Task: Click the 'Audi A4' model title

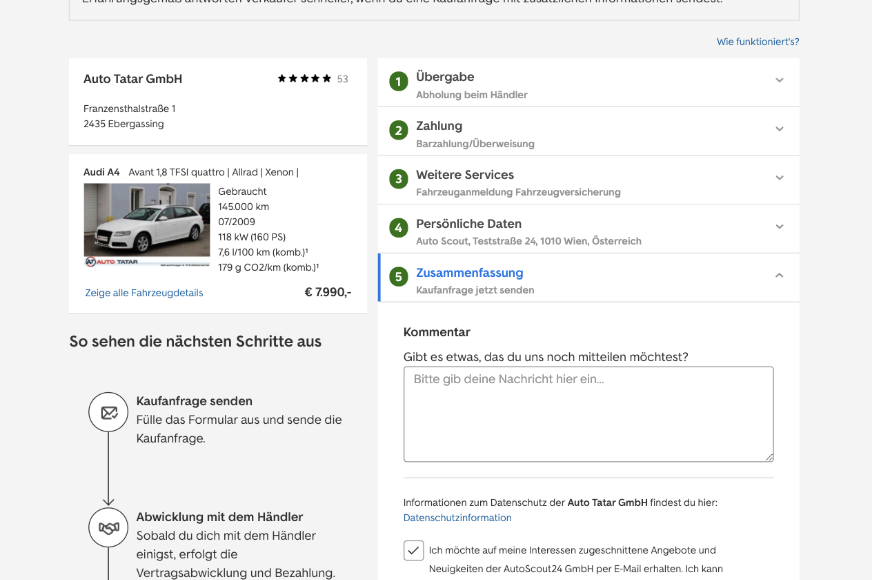Action: (101, 172)
